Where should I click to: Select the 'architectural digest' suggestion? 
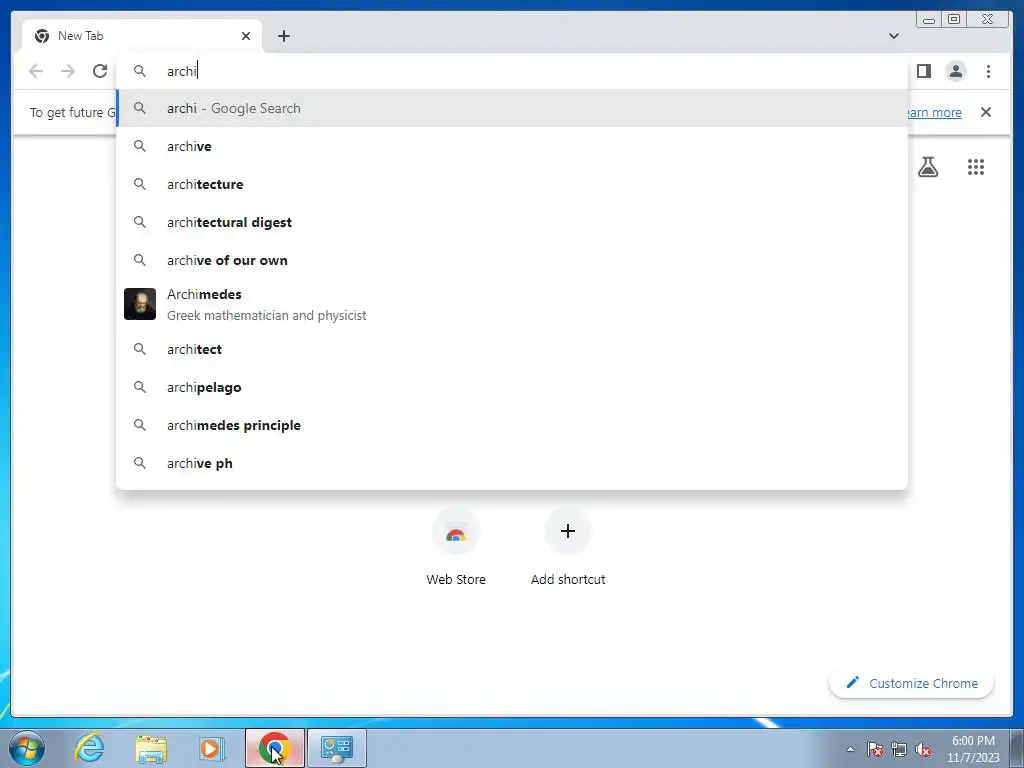(512, 222)
